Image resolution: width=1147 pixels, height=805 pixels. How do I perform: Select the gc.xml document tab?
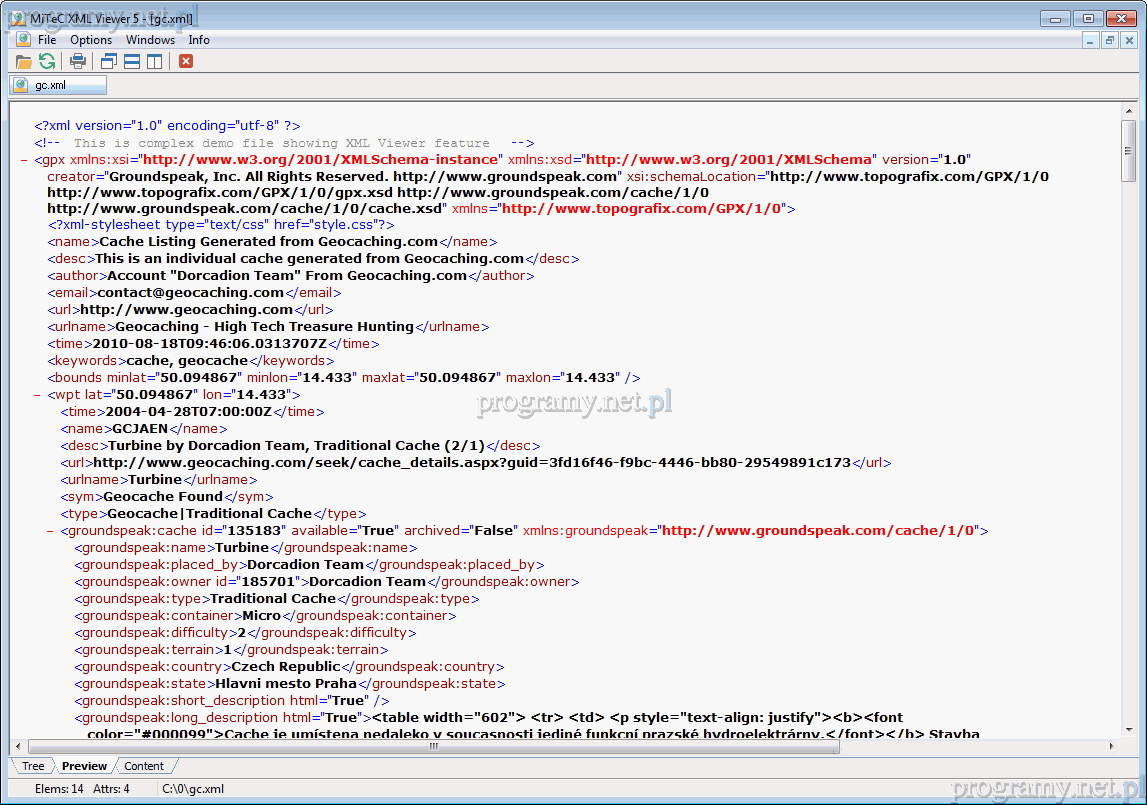pos(58,85)
